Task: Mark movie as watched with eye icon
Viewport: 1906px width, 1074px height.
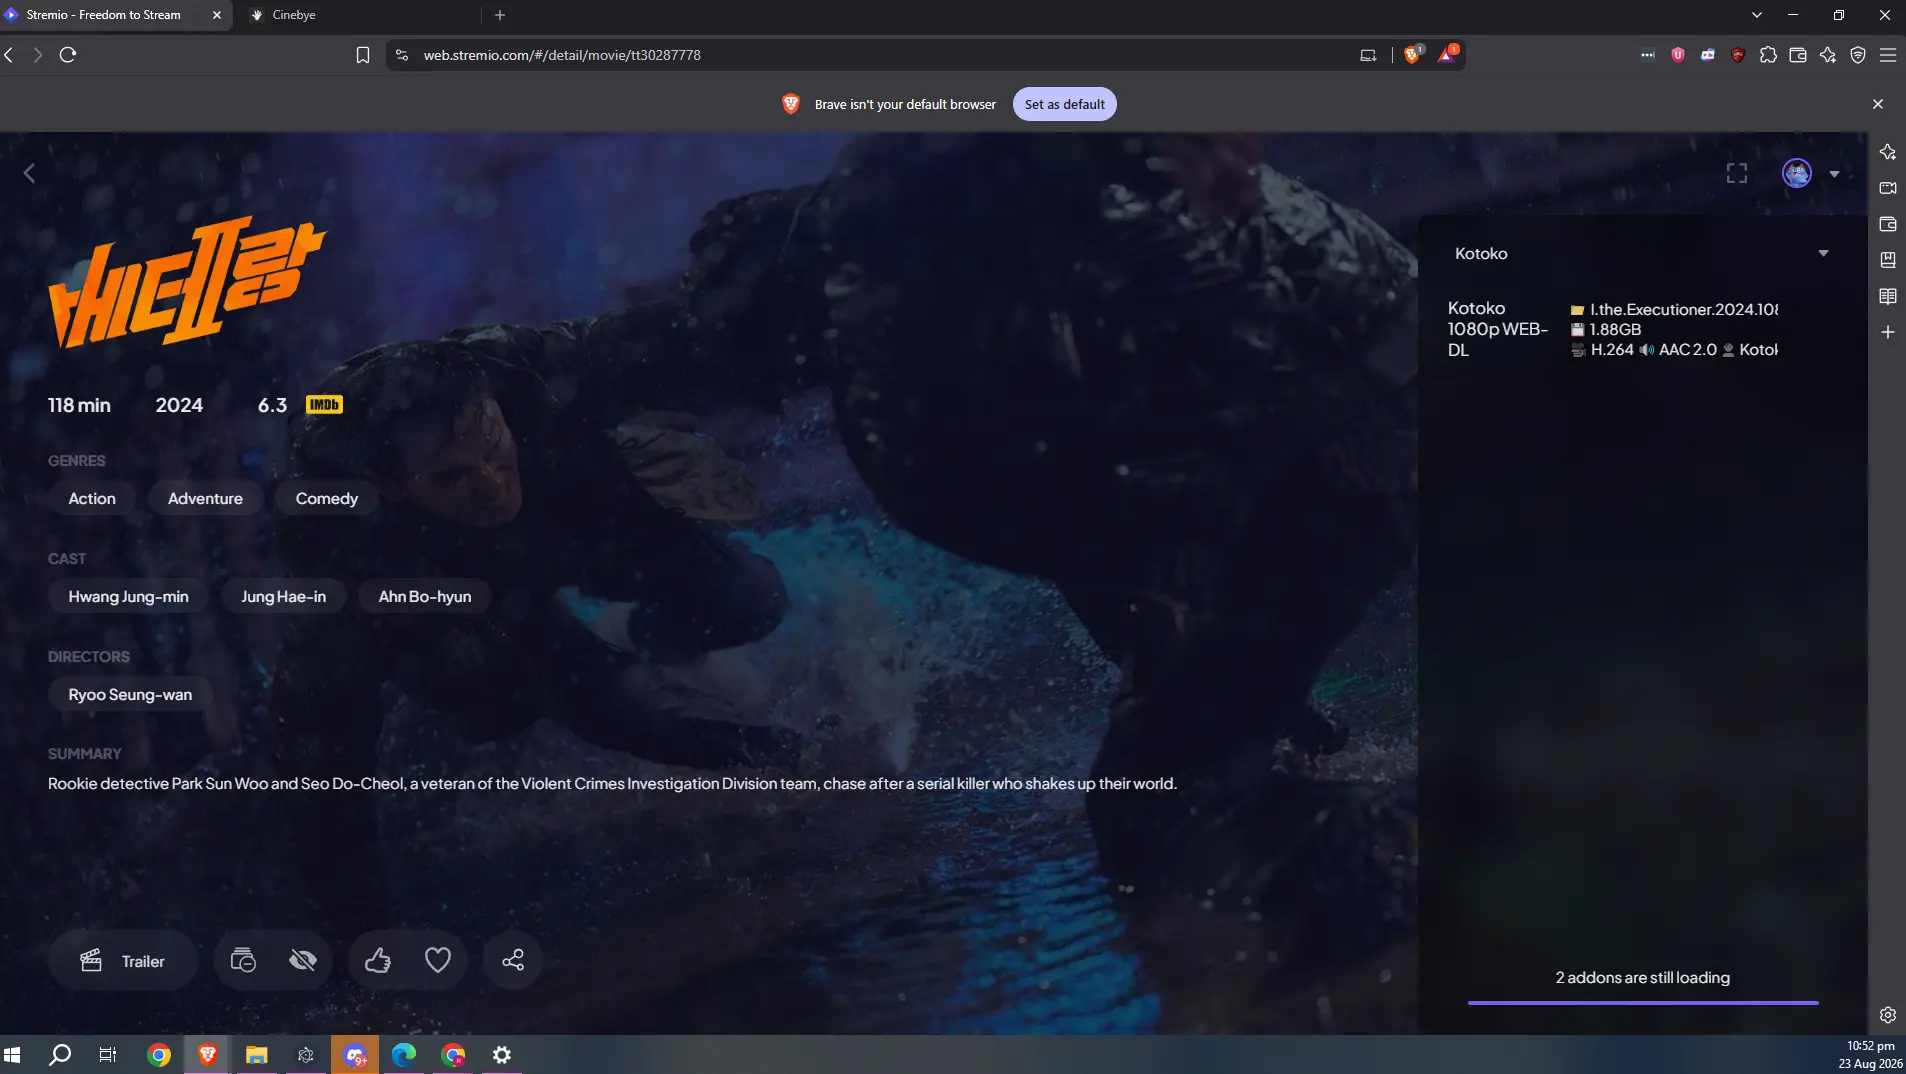Action: (303, 961)
